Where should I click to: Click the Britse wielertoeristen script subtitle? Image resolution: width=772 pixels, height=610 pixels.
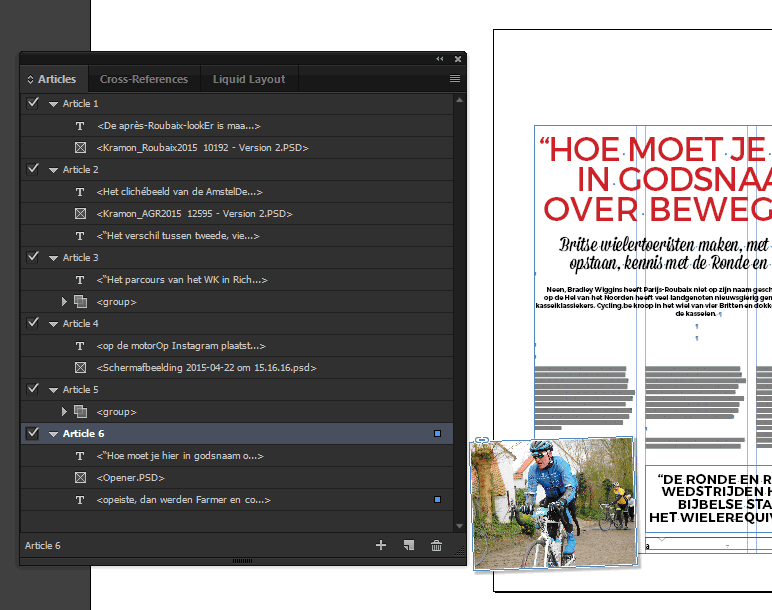tap(665, 254)
